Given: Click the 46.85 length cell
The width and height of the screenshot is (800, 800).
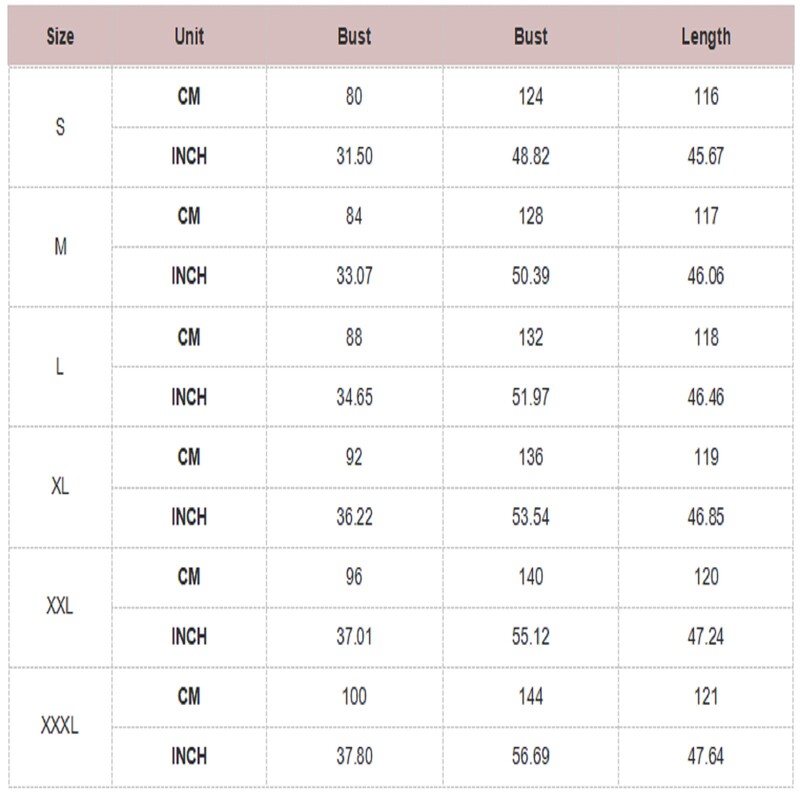Looking at the screenshot, I should point(706,517).
